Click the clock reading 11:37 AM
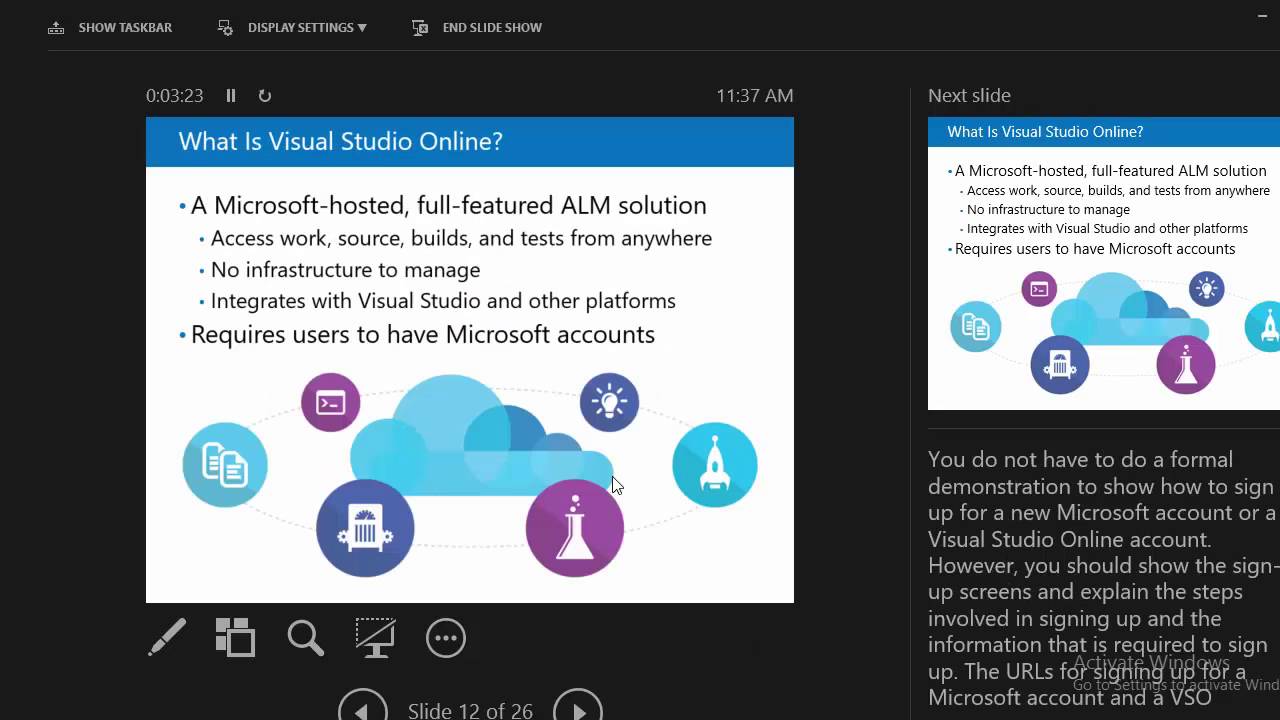 pos(755,96)
